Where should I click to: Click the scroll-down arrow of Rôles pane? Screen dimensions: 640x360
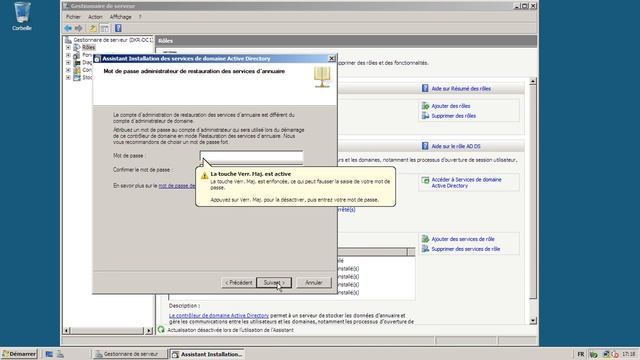click(533, 321)
